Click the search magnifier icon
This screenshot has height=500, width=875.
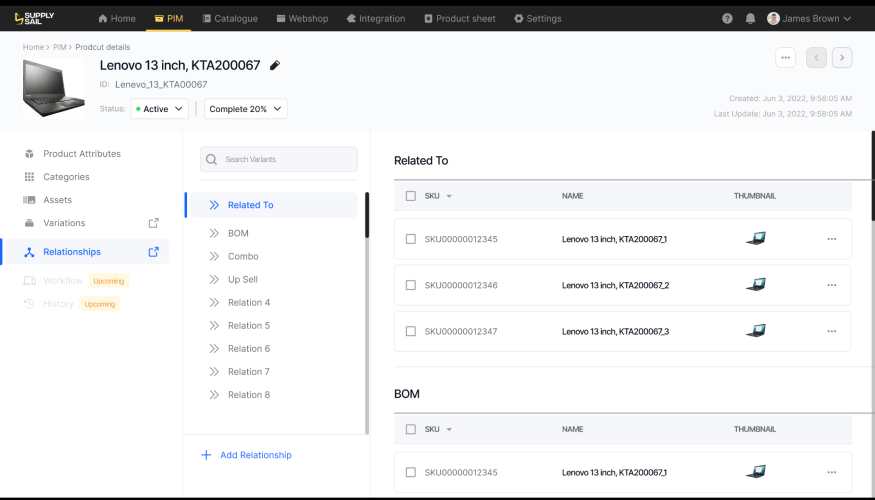[211, 160]
